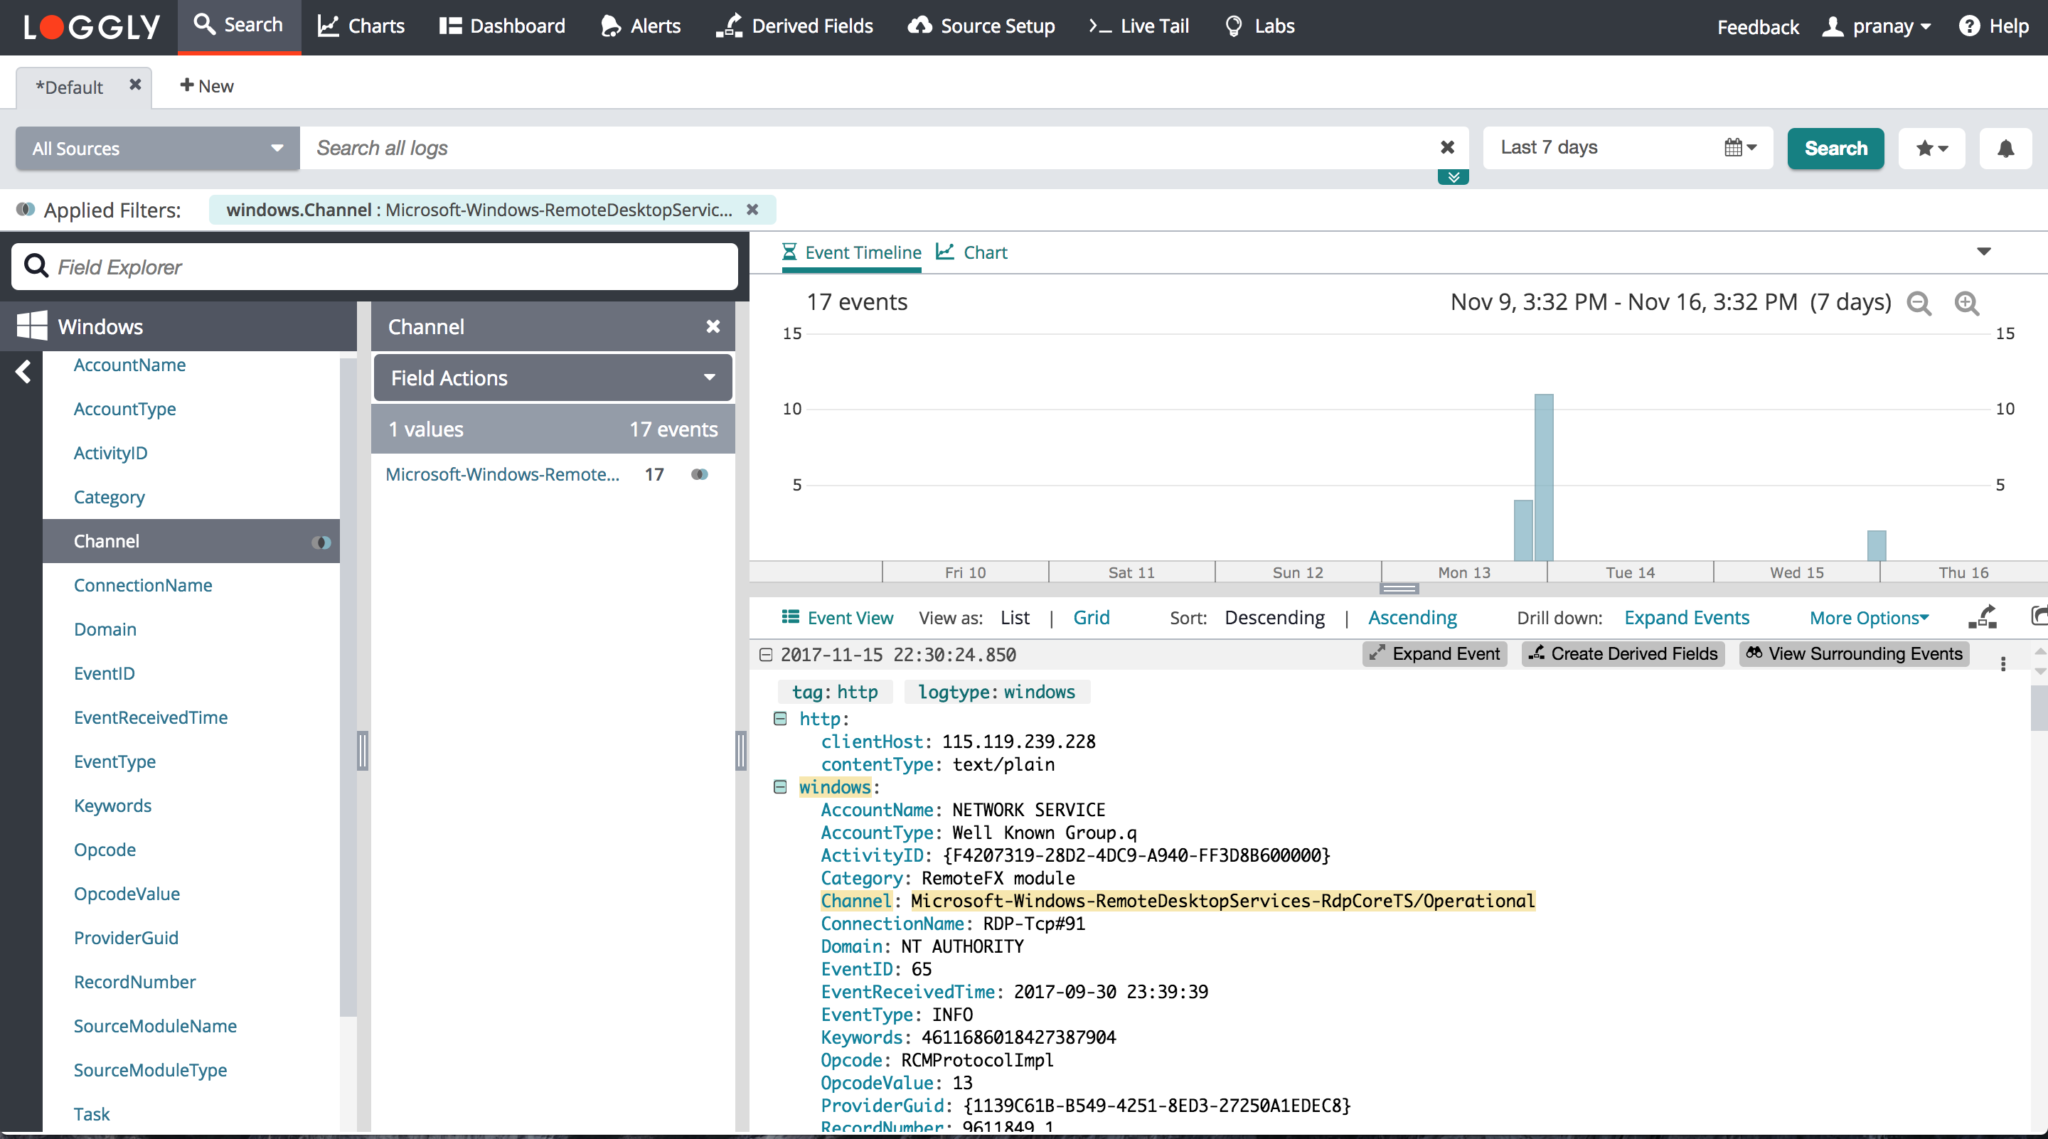Open Source Setup
Viewport: 2048px width, 1139px height.
(x=981, y=26)
